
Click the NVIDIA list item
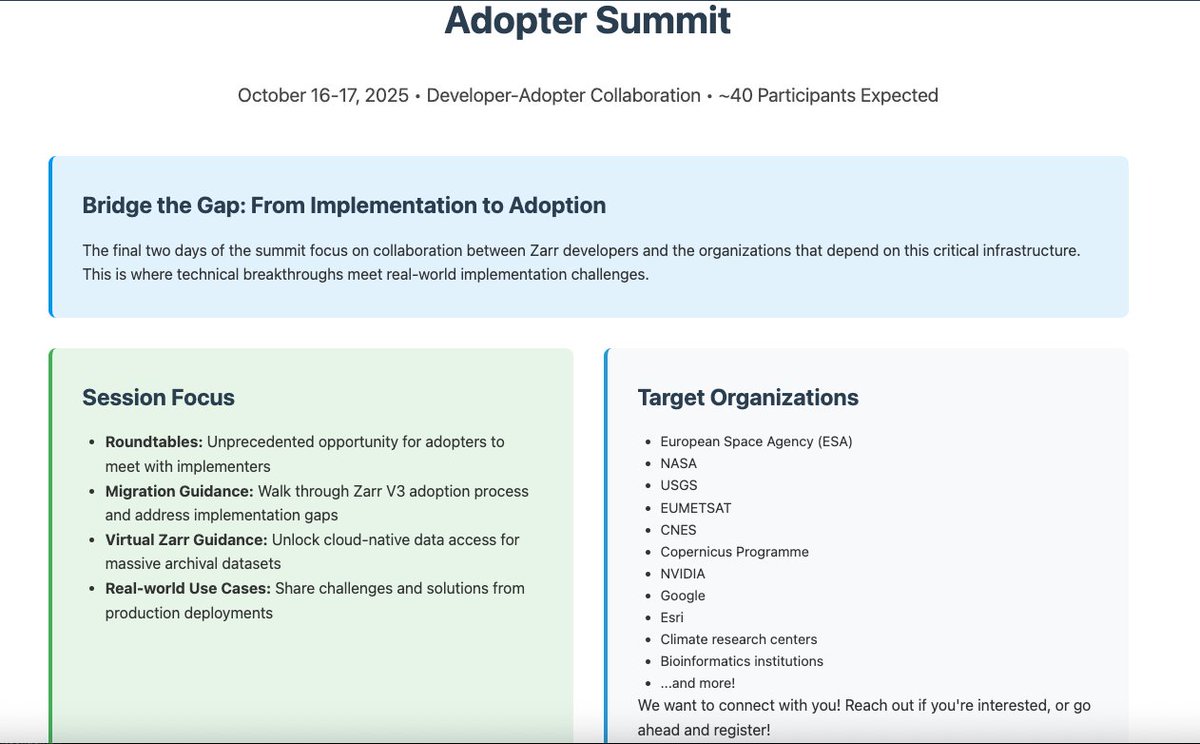[682, 574]
